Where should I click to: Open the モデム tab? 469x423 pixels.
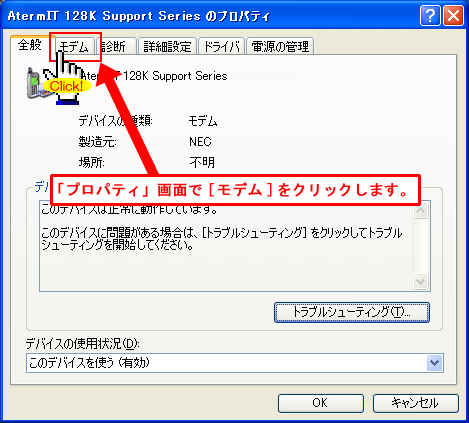74,47
